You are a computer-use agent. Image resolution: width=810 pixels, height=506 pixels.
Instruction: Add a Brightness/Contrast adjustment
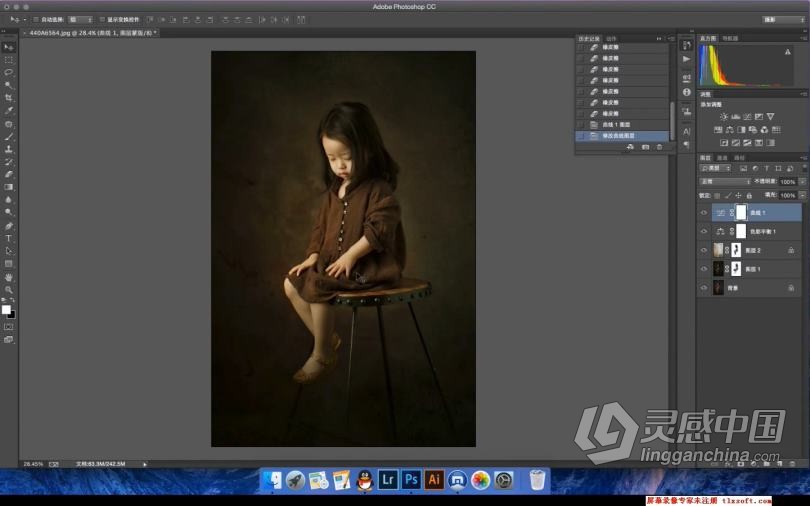pos(724,117)
